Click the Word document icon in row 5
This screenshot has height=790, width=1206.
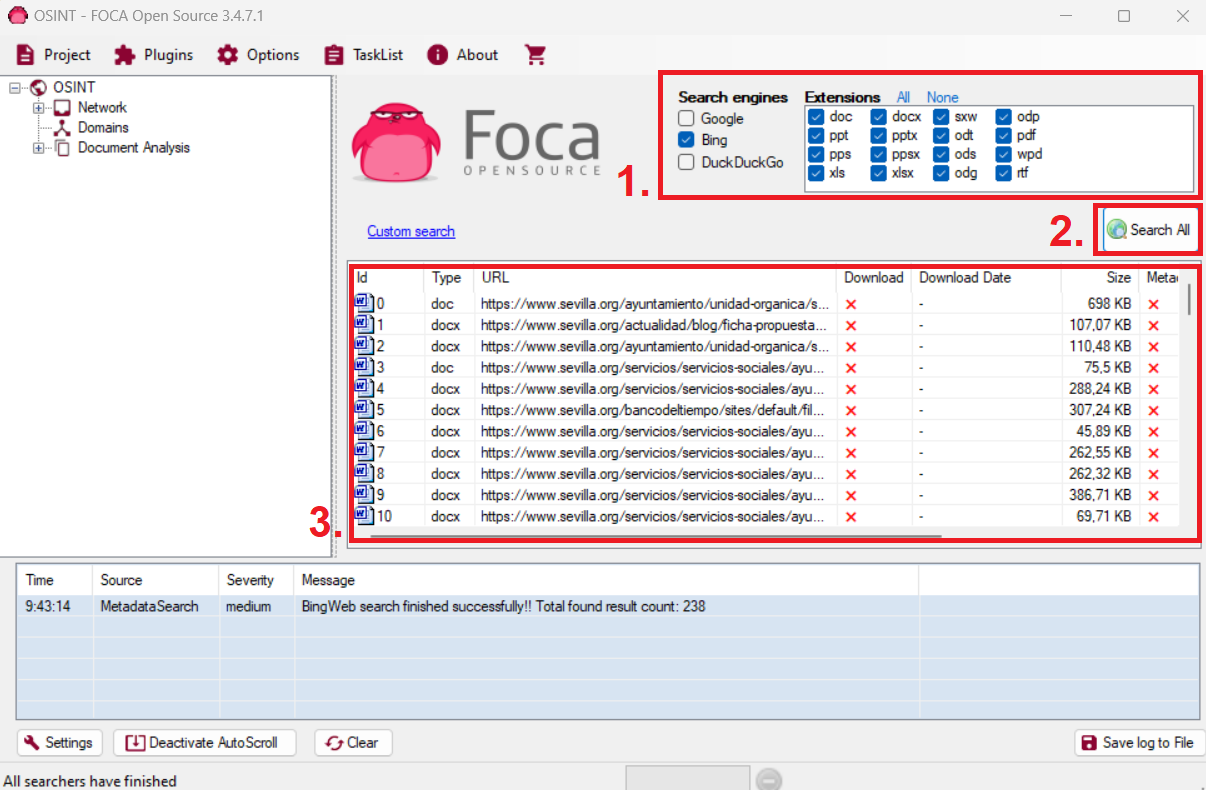click(363, 410)
